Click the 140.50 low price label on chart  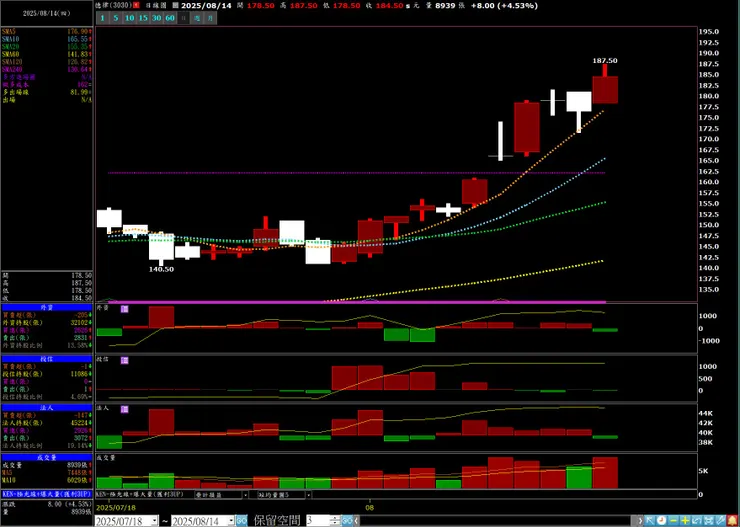161,269
